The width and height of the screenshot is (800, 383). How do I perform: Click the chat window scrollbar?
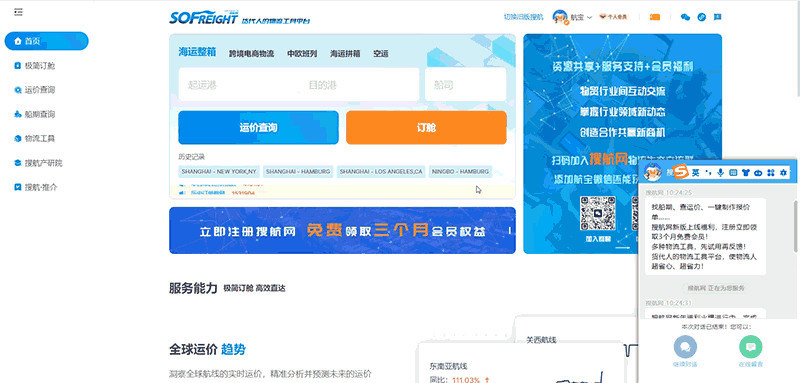(x=794, y=225)
